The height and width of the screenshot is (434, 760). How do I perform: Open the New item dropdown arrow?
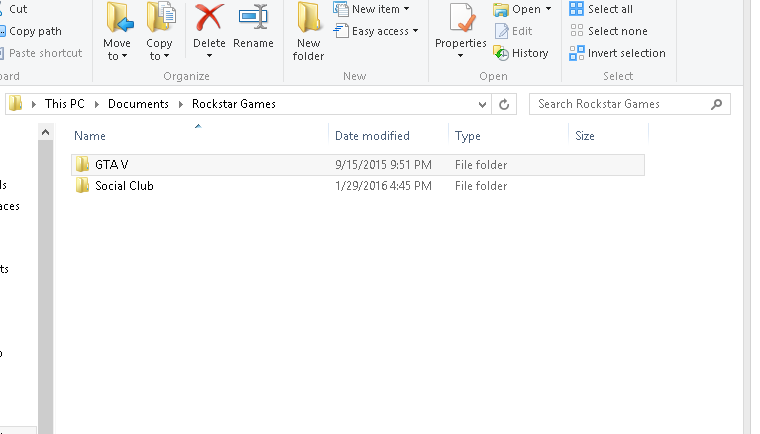coord(406,9)
